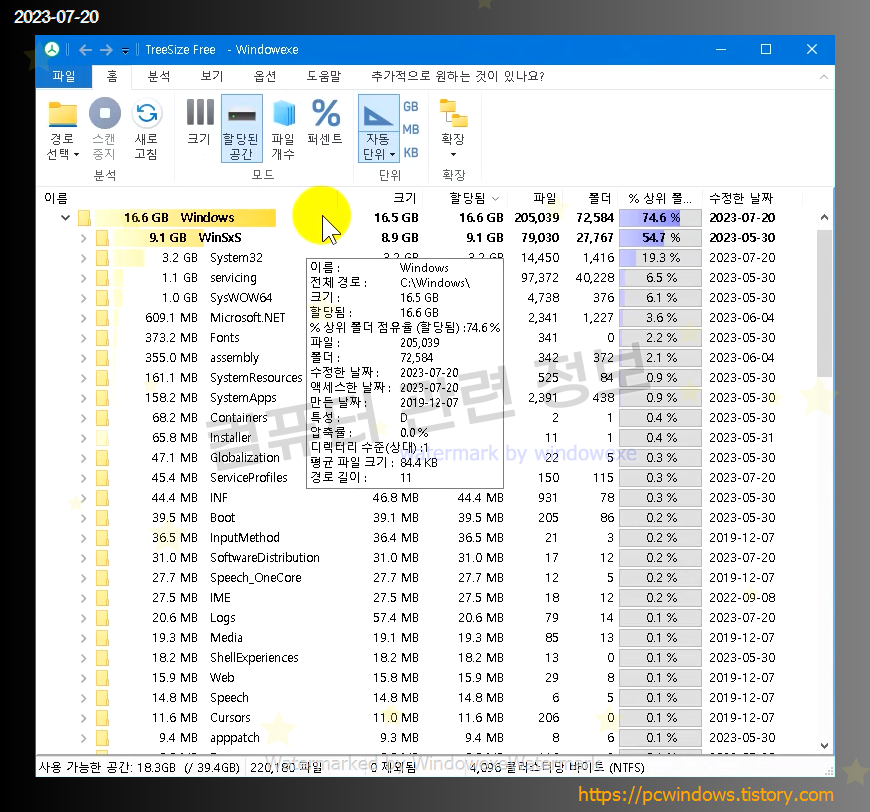Click the scrollbar down arrow

(x=825, y=746)
